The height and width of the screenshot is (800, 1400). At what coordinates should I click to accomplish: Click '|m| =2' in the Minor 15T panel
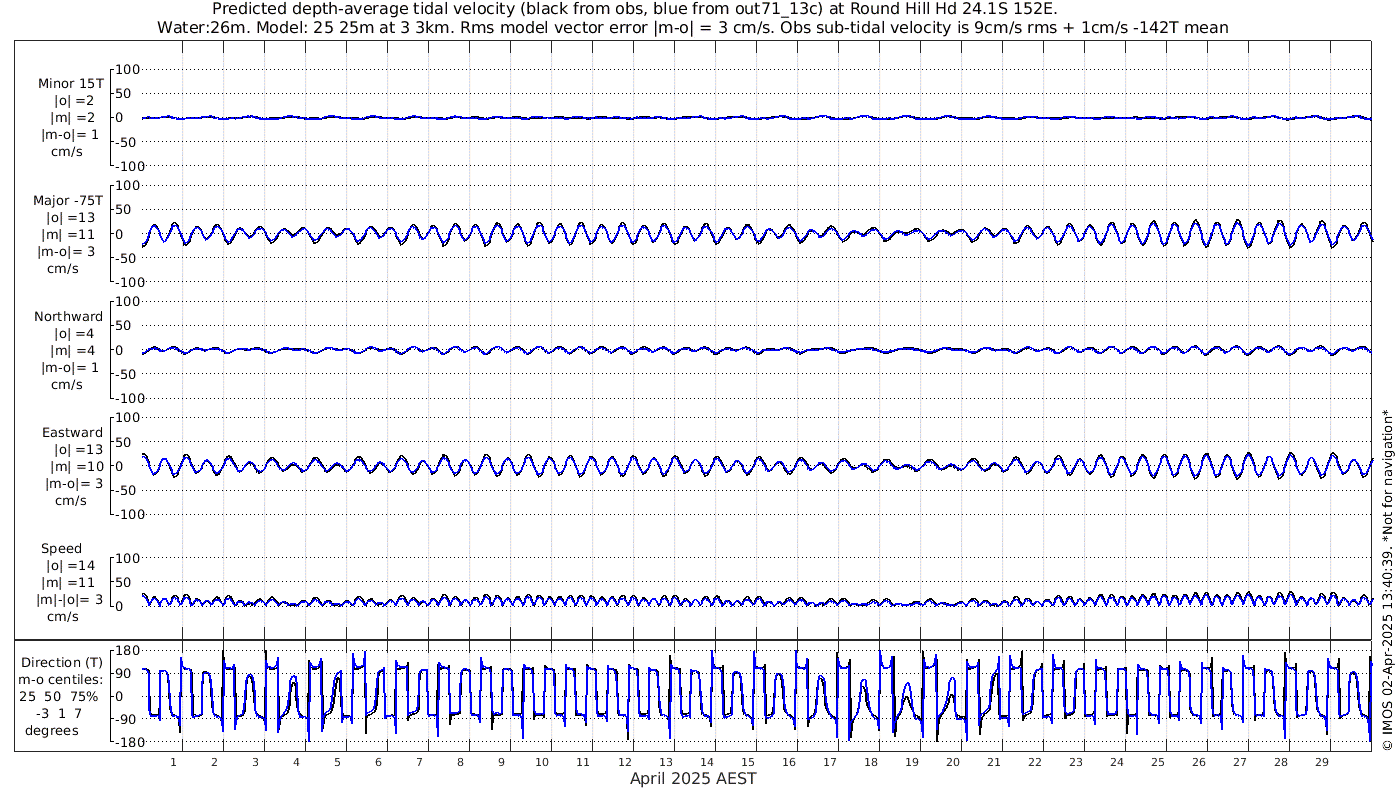pyautogui.click(x=74, y=118)
